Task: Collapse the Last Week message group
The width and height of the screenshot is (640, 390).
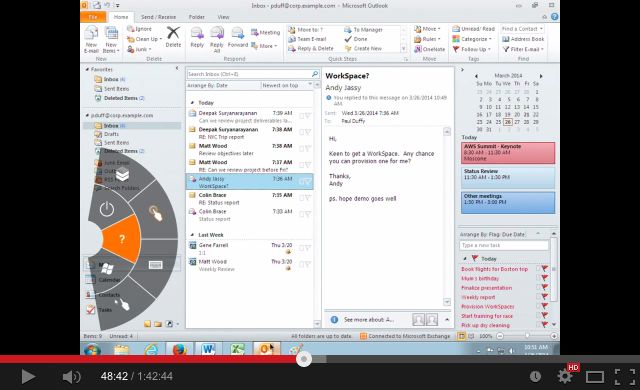Action: tap(192, 235)
